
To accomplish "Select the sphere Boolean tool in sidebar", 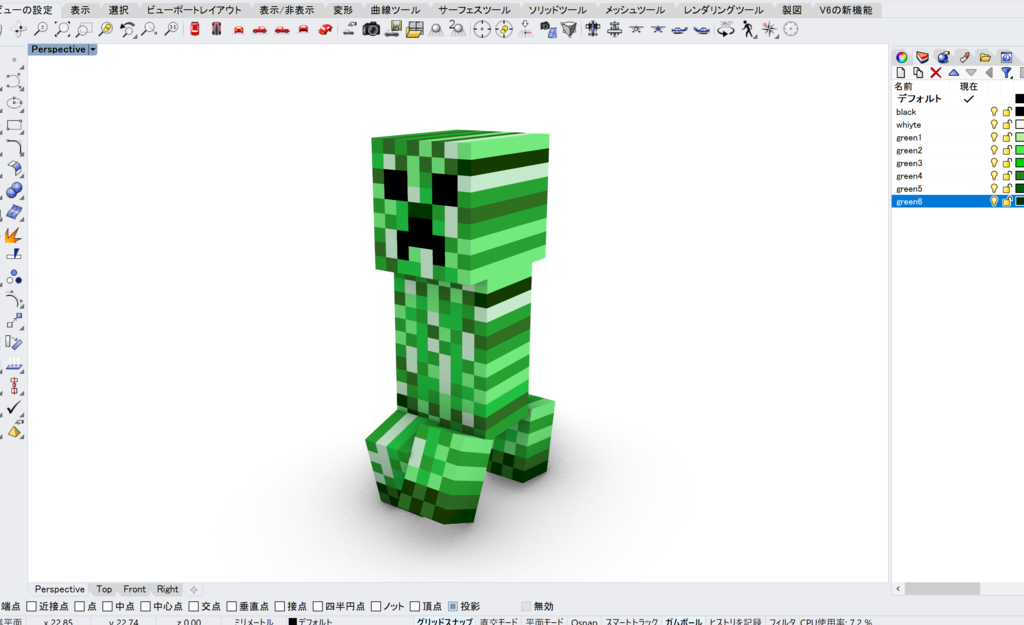I will [x=14, y=190].
